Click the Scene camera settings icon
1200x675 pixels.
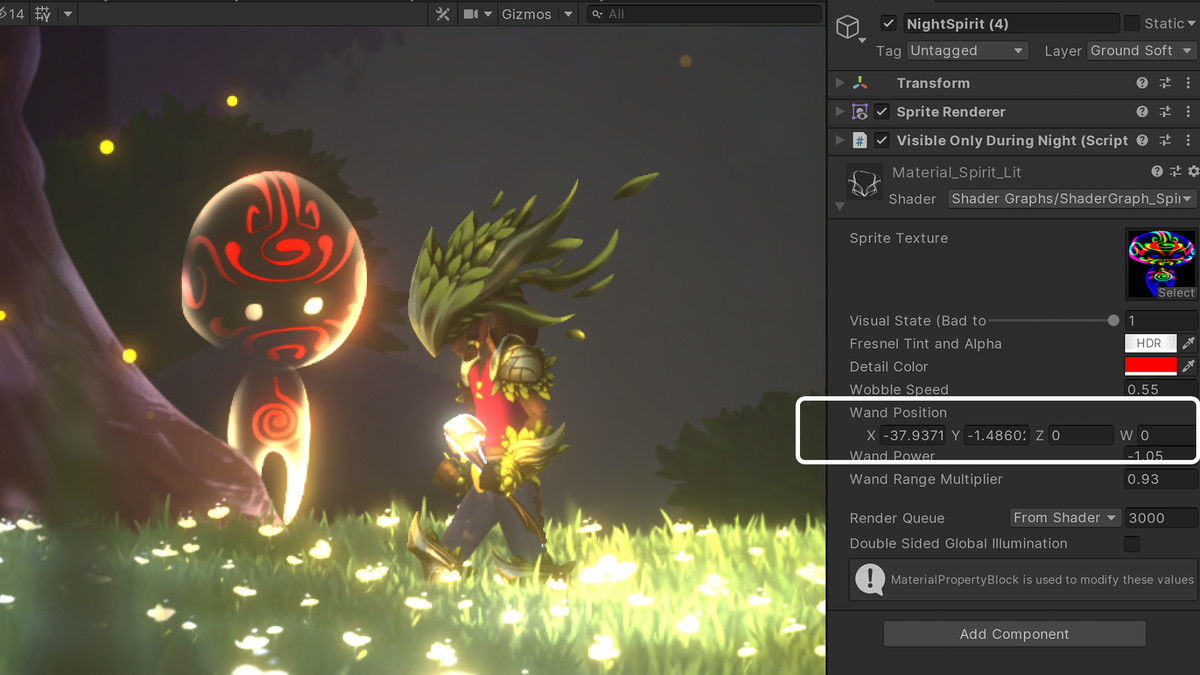click(471, 14)
